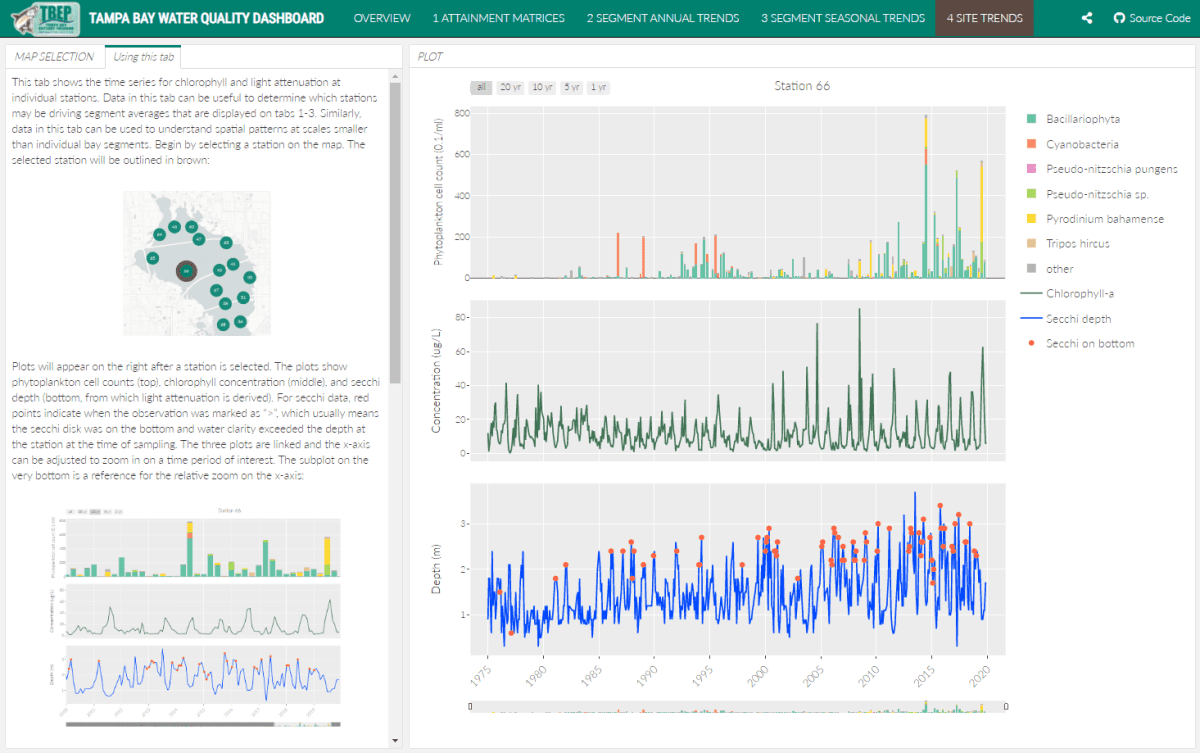Select the 20 yr range button
1200x753 pixels.
pos(510,87)
